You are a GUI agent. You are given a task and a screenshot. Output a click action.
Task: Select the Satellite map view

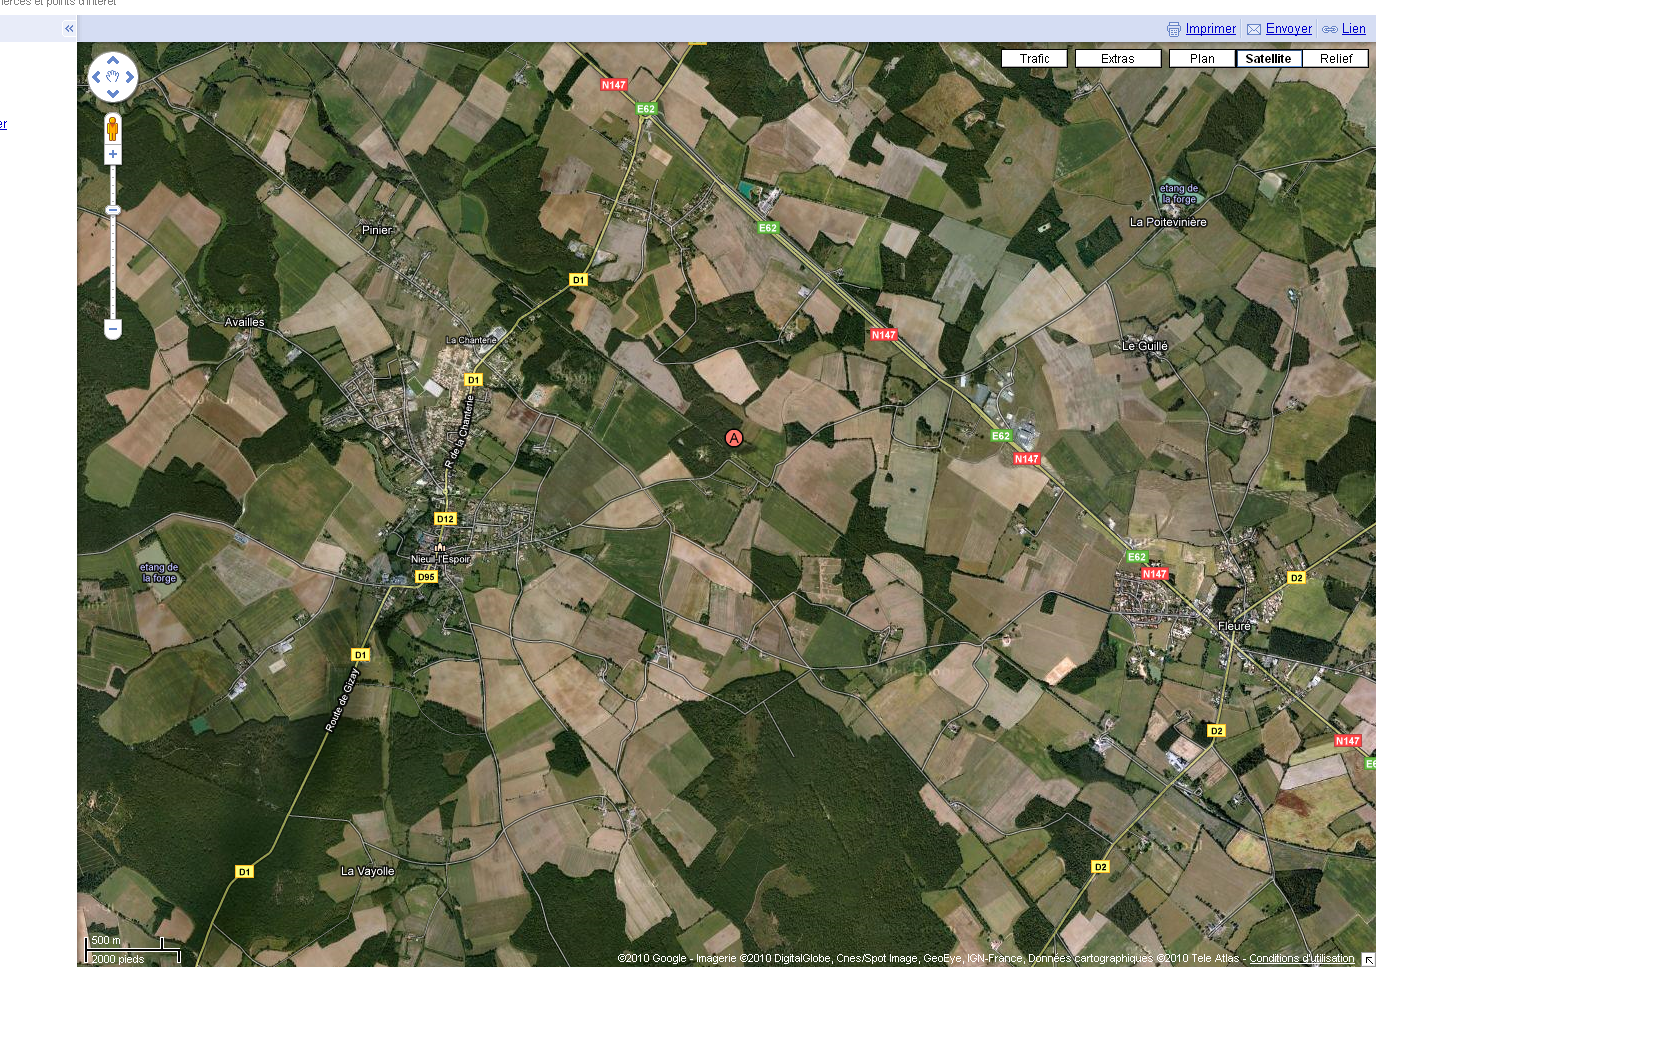click(1268, 59)
